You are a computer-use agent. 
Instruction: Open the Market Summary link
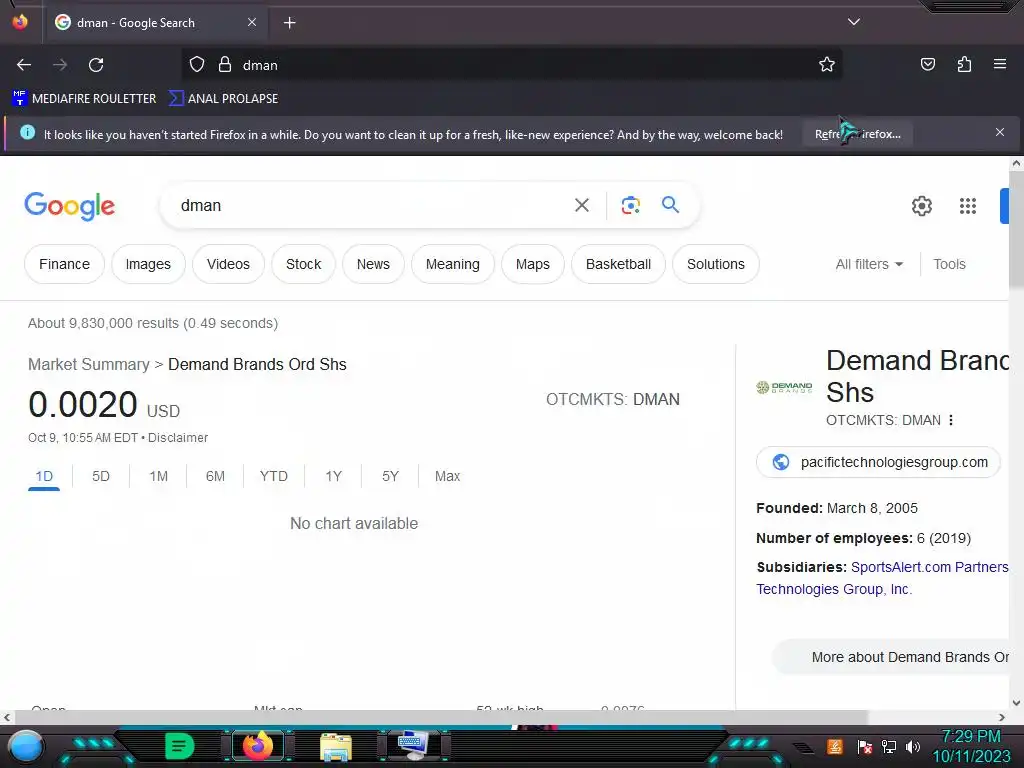click(x=89, y=364)
